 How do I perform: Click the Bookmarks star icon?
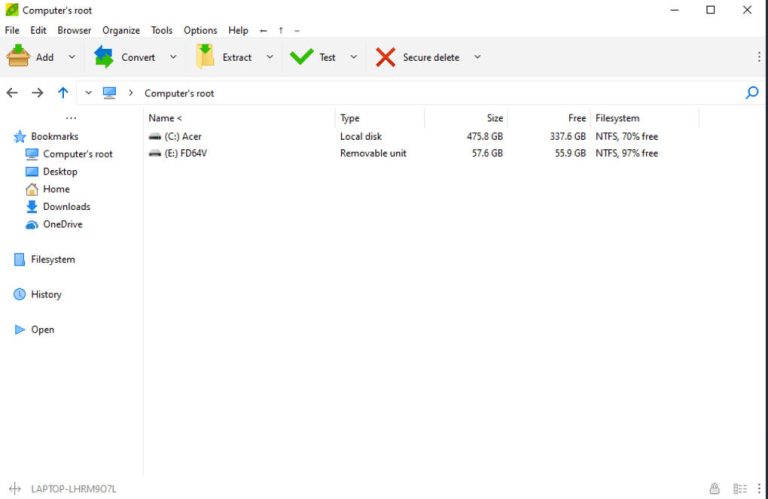click(20, 137)
